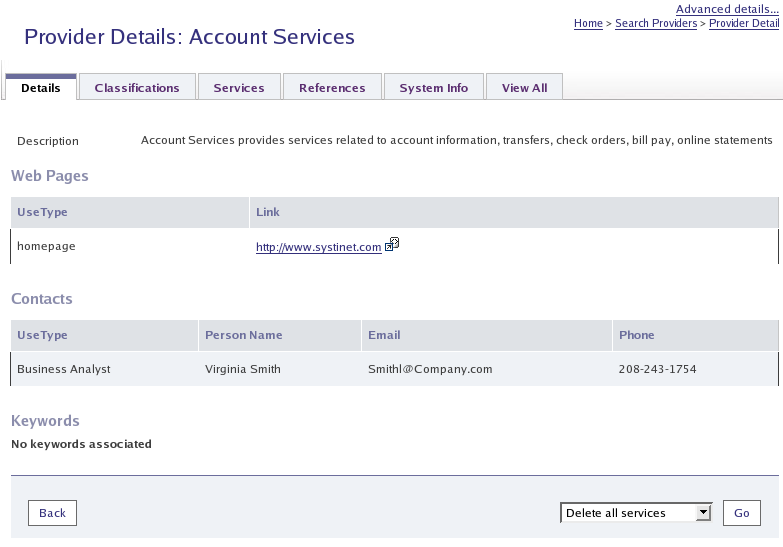Screen dimensions: 783x547
Task: Select the References tab
Action: click(x=332, y=87)
